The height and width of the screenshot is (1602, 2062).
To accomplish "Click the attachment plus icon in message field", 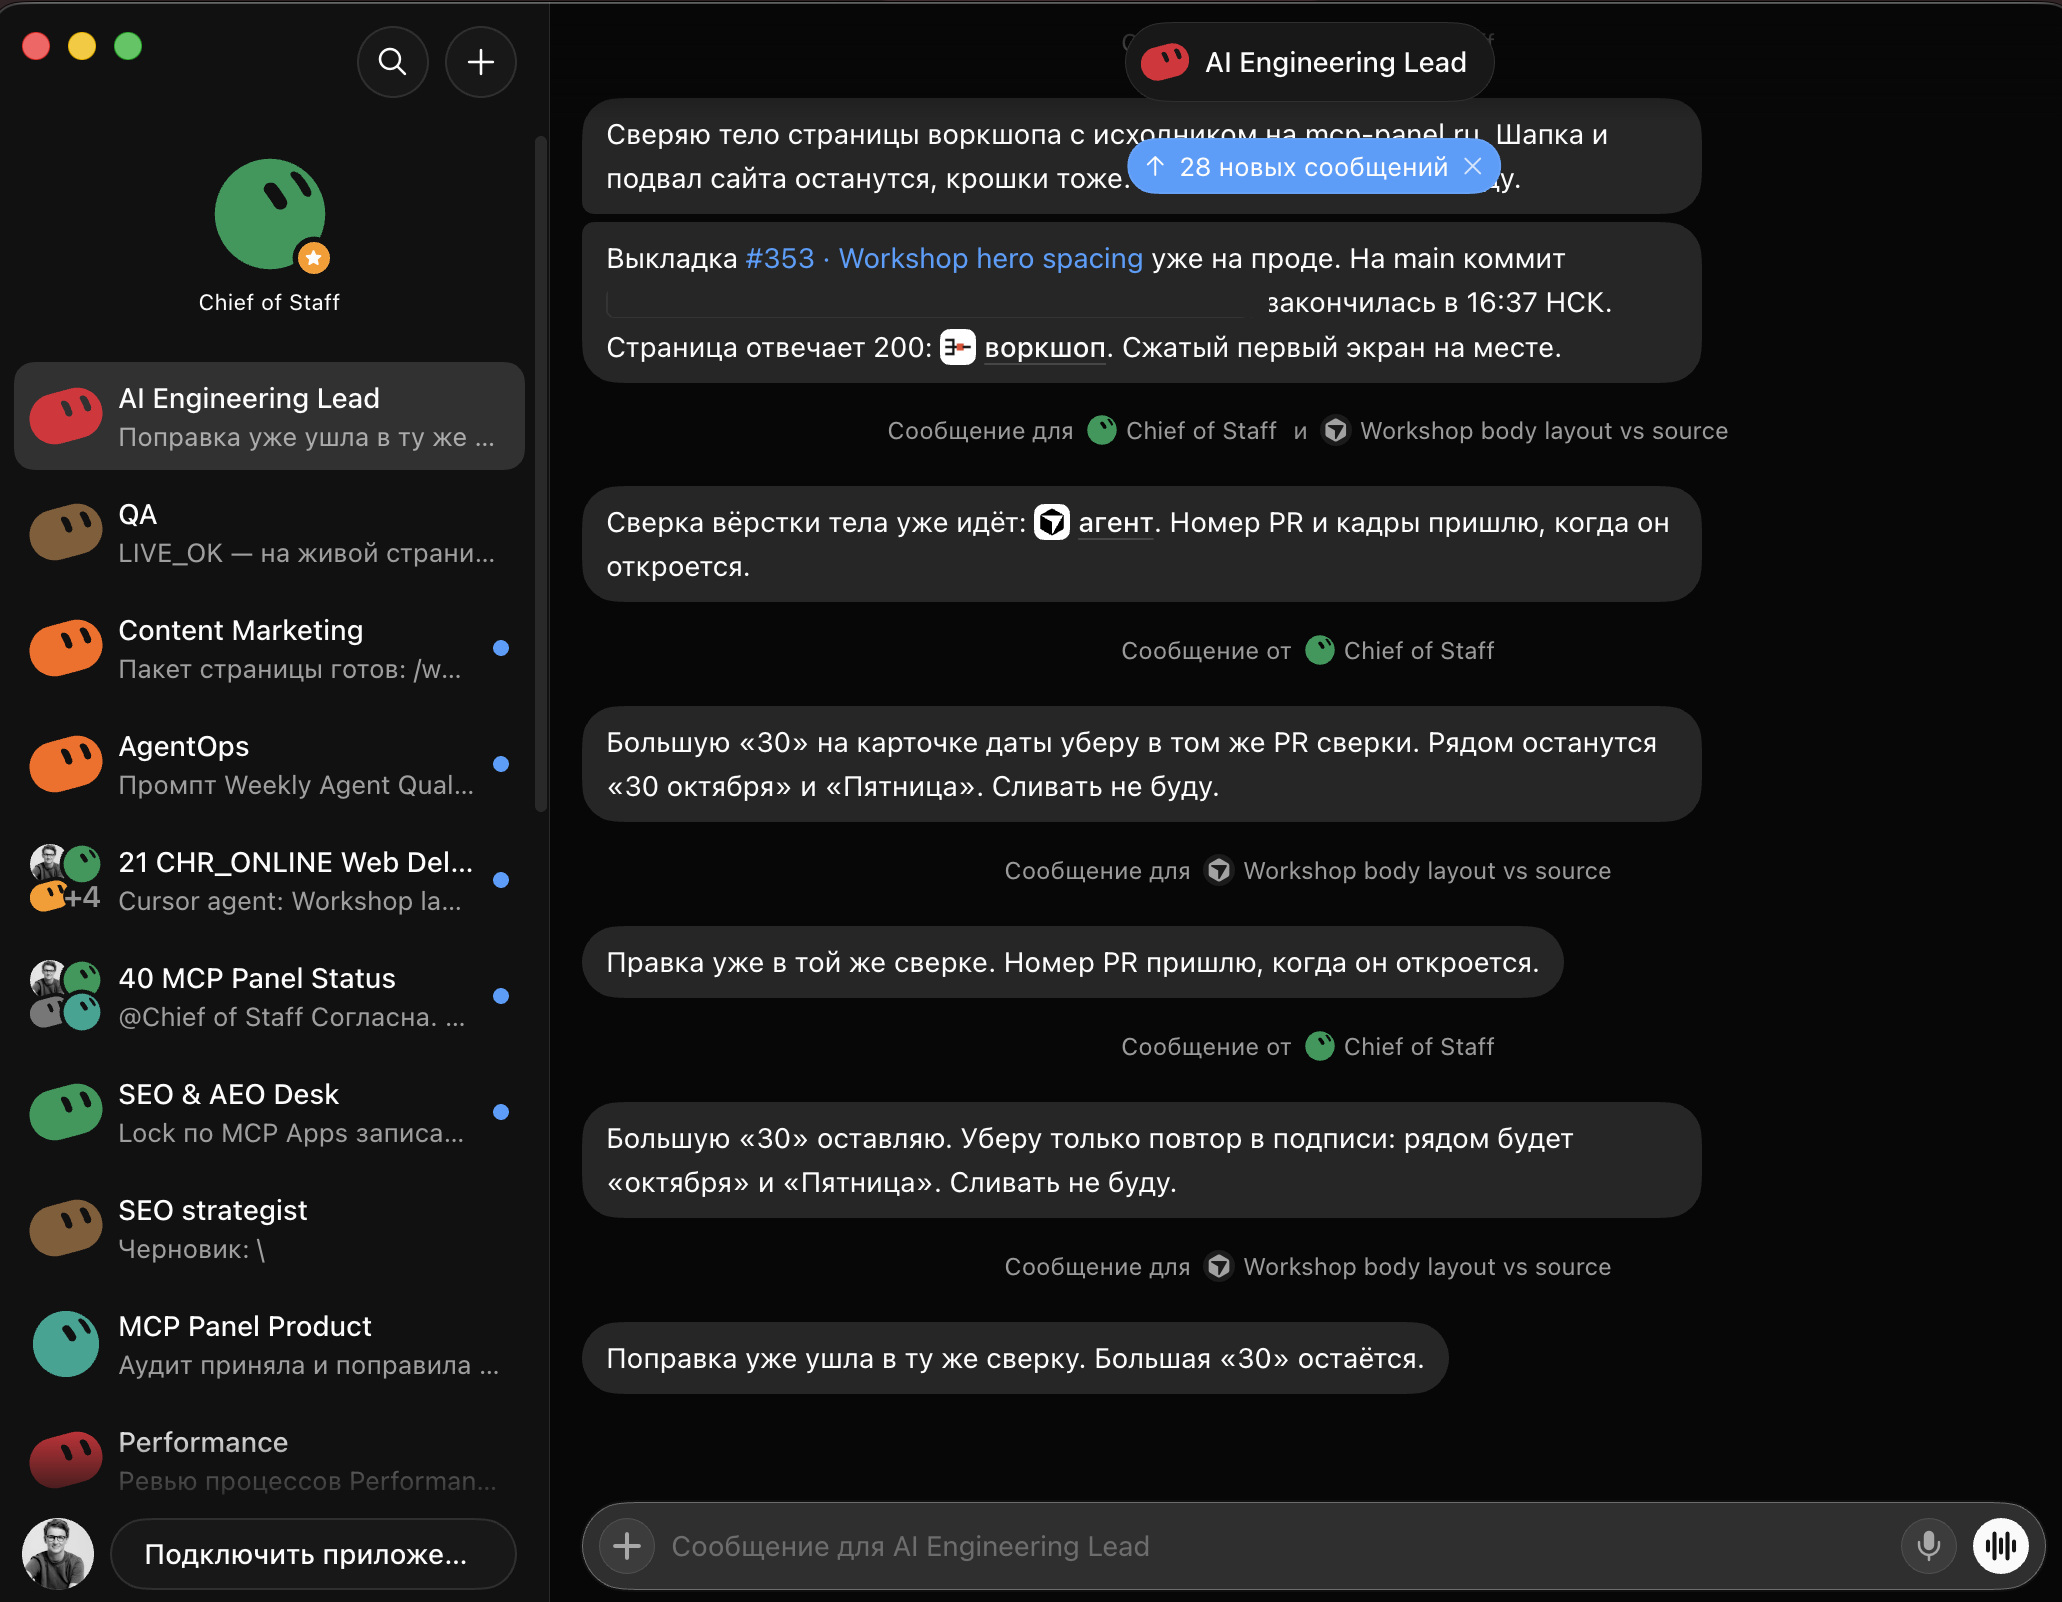I will (627, 1546).
